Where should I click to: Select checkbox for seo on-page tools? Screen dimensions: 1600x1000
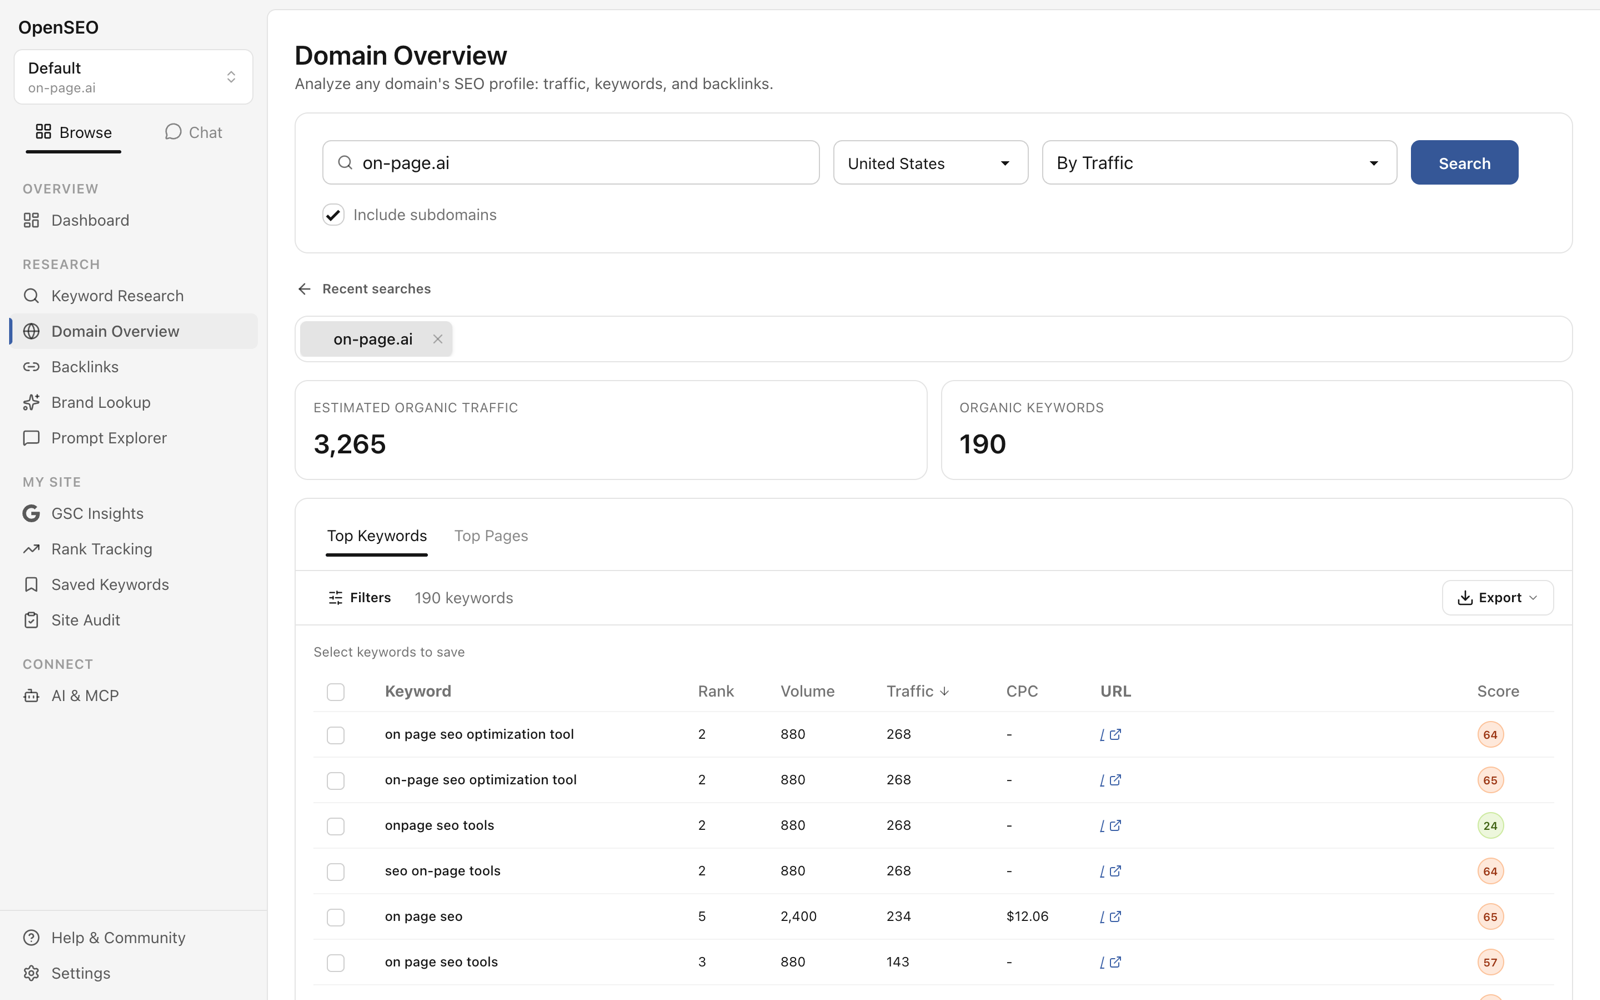[x=336, y=872]
